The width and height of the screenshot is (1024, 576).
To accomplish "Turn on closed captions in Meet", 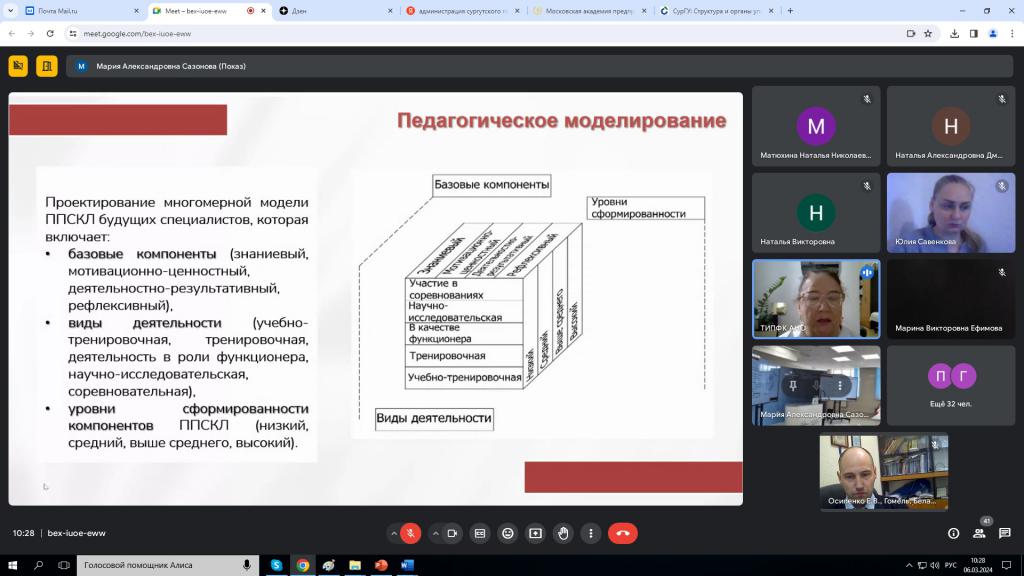I will pyautogui.click(x=480, y=533).
